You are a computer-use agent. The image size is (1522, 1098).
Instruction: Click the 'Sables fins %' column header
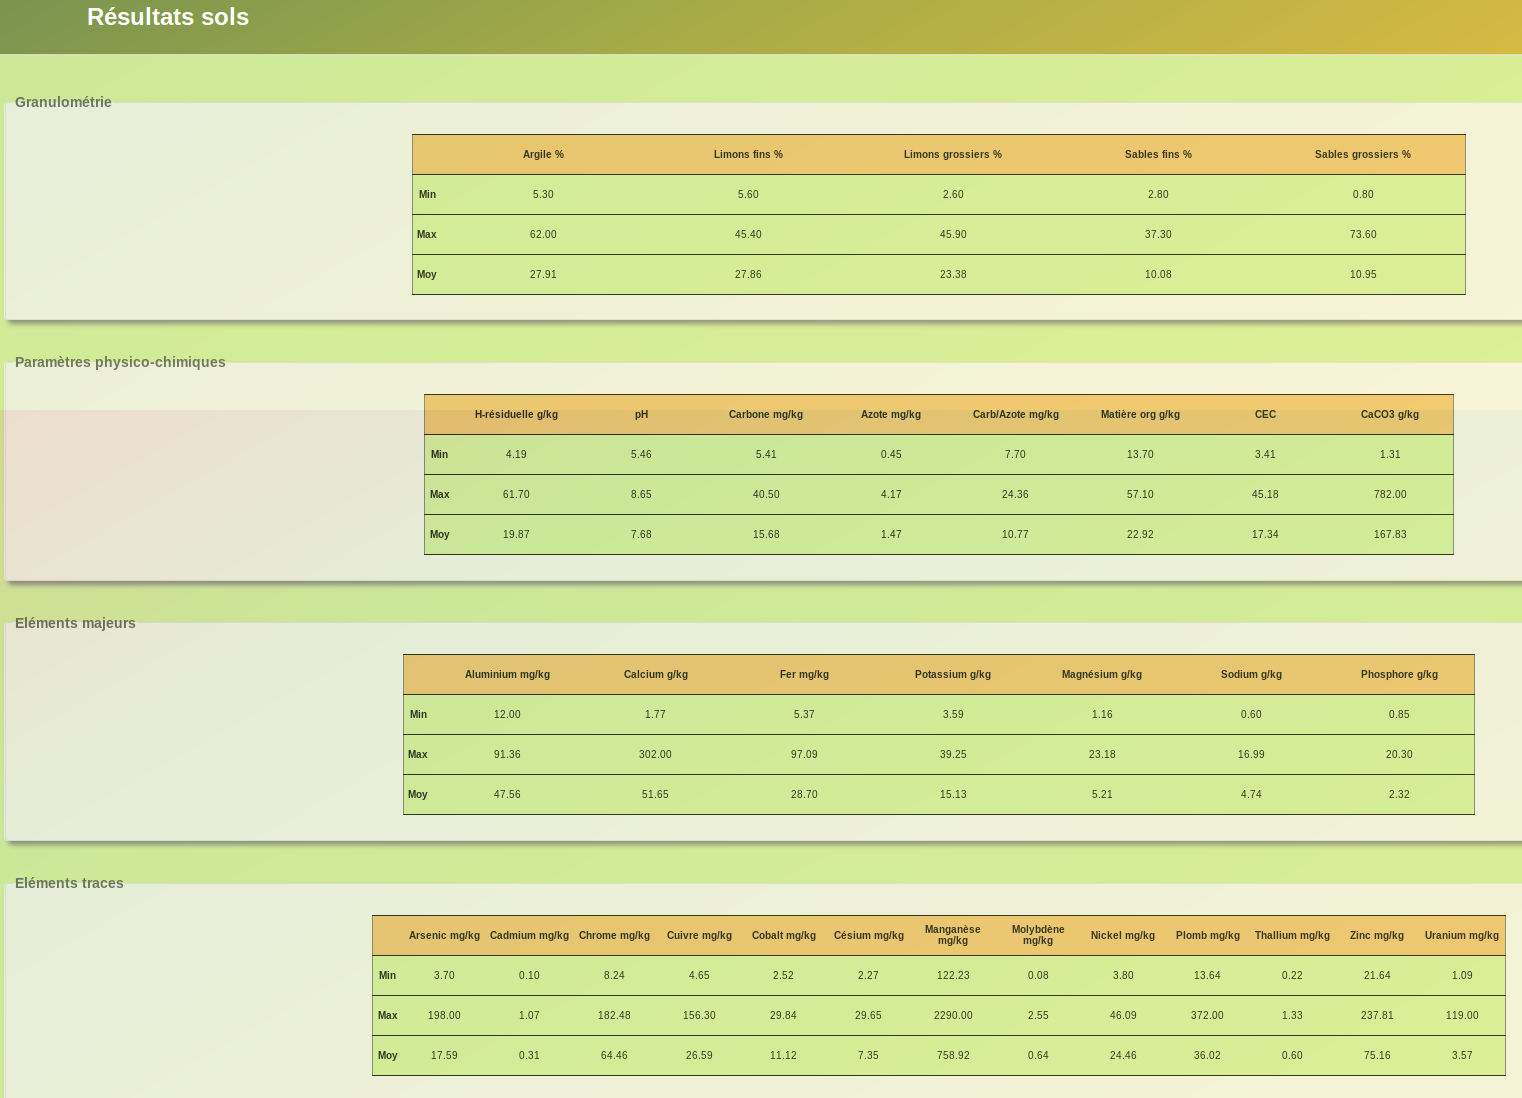[x=1158, y=154]
